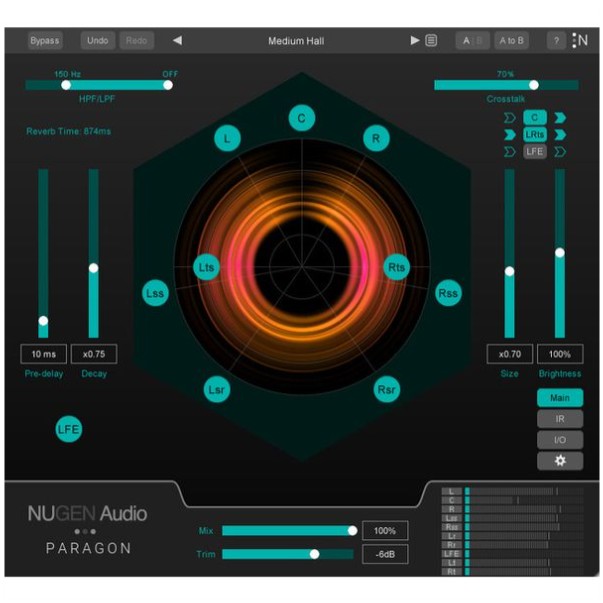
Task: Select the next preset arrow
Action: (x=415, y=40)
